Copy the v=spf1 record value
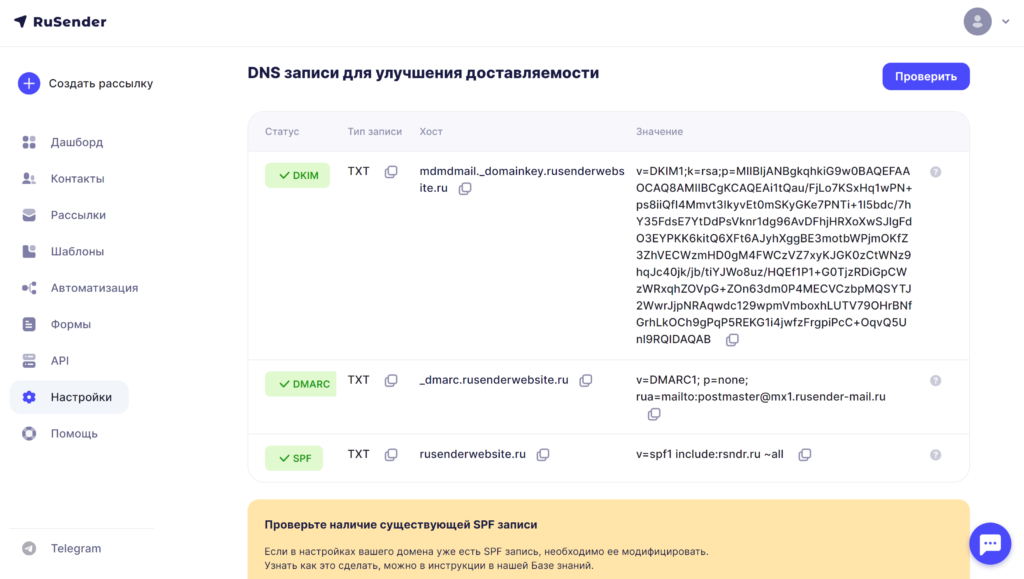This screenshot has width=1024, height=579. [805, 455]
